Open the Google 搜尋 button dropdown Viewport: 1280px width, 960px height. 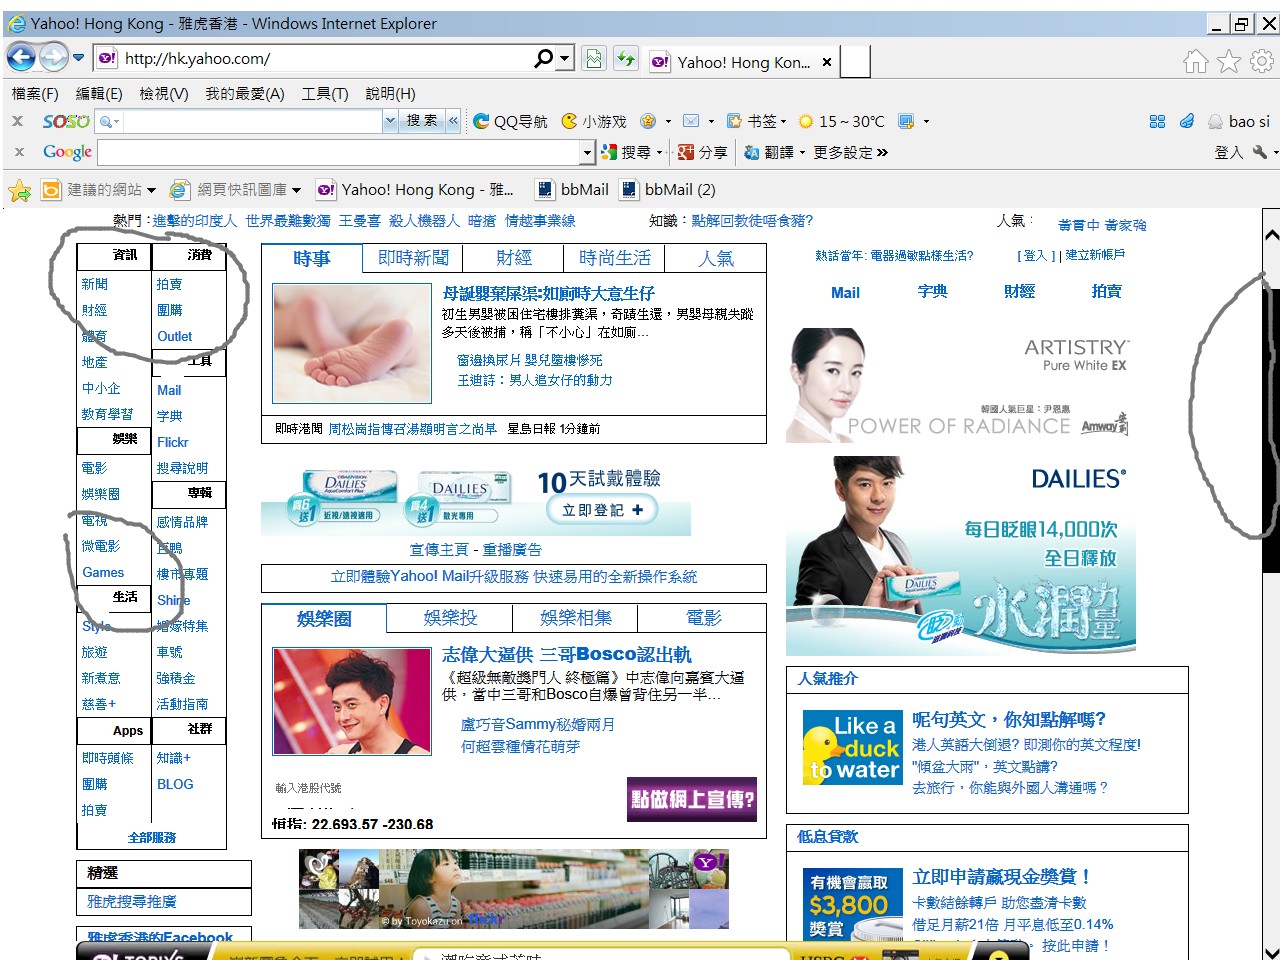point(659,153)
